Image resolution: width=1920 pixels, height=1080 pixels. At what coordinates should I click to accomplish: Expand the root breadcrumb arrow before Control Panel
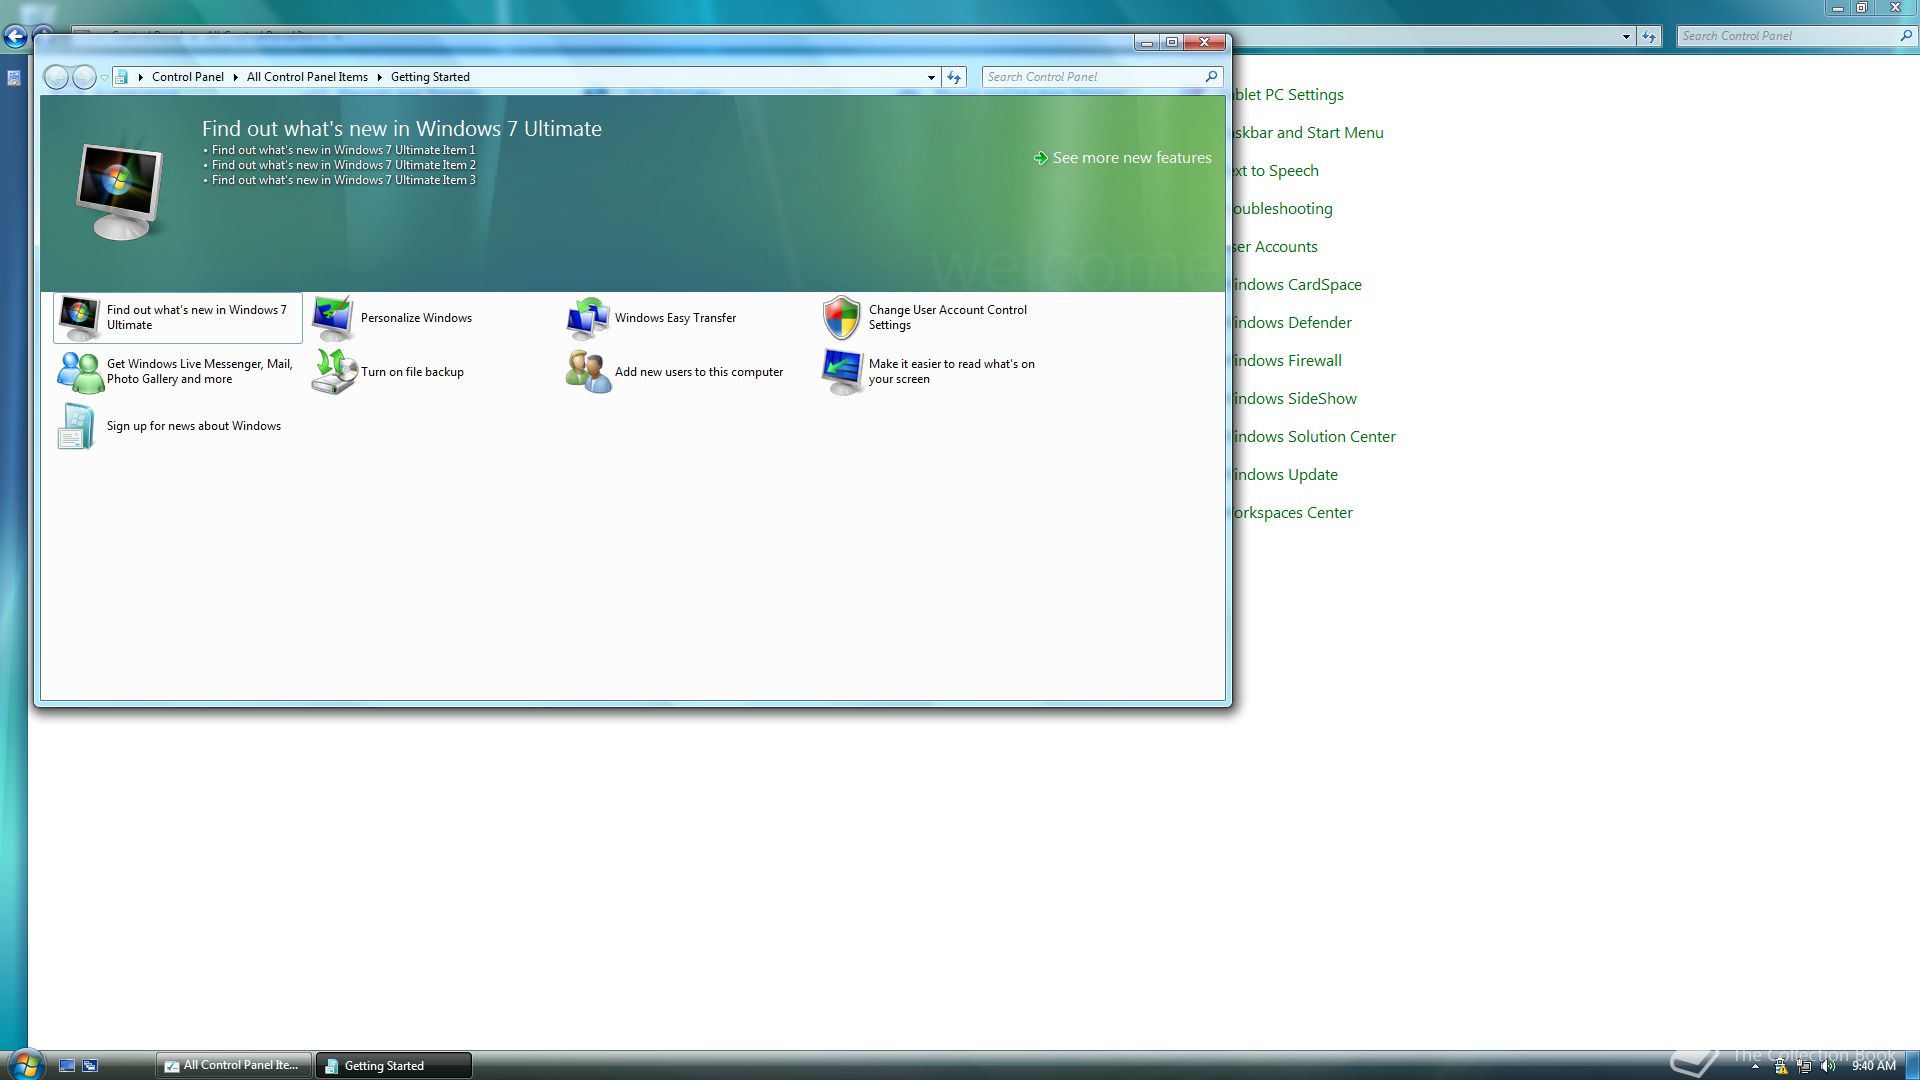point(140,77)
